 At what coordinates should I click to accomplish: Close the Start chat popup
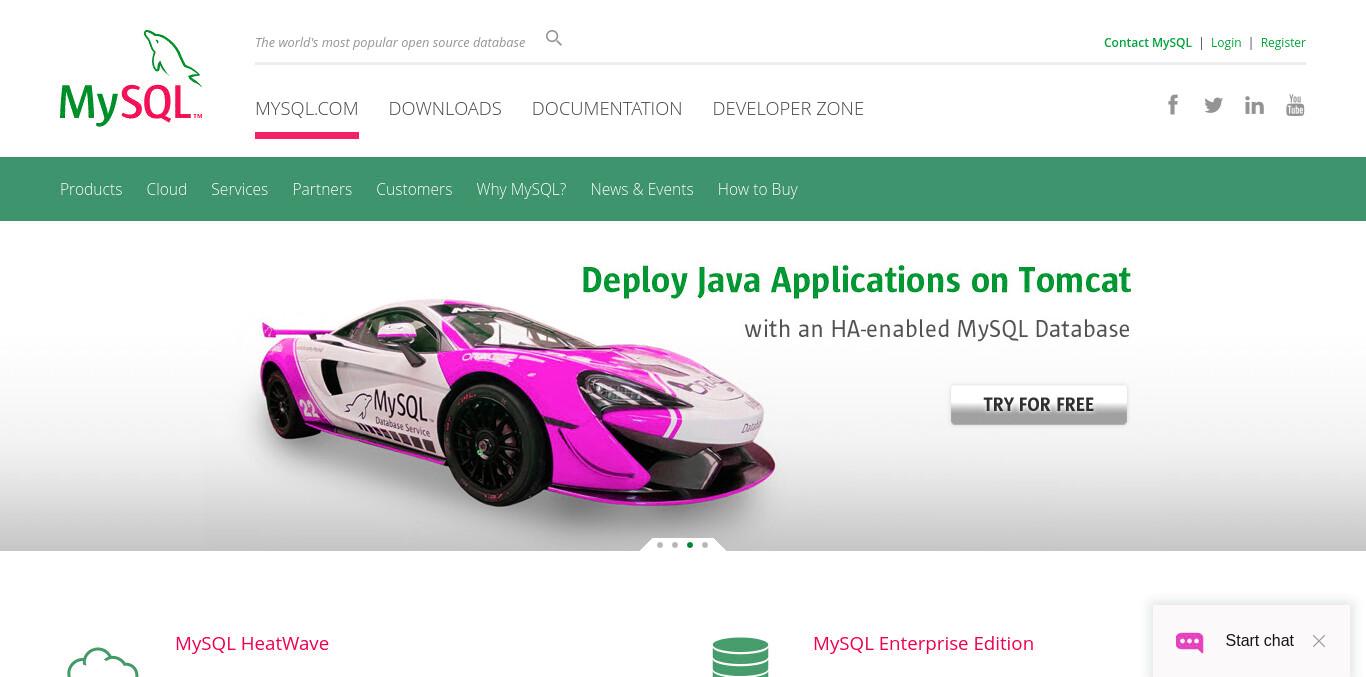point(1319,641)
